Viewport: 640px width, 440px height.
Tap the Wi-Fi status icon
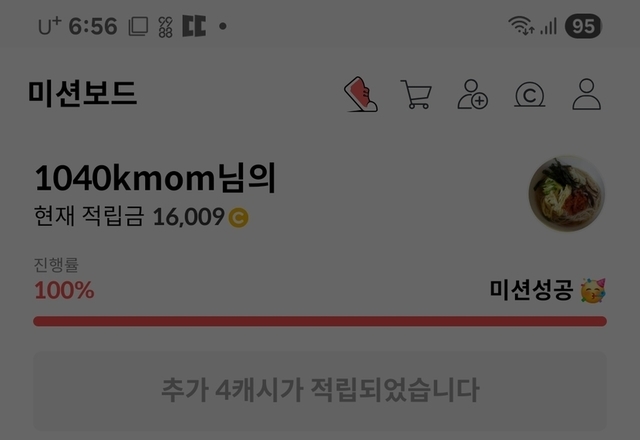click(x=521, y=25)
